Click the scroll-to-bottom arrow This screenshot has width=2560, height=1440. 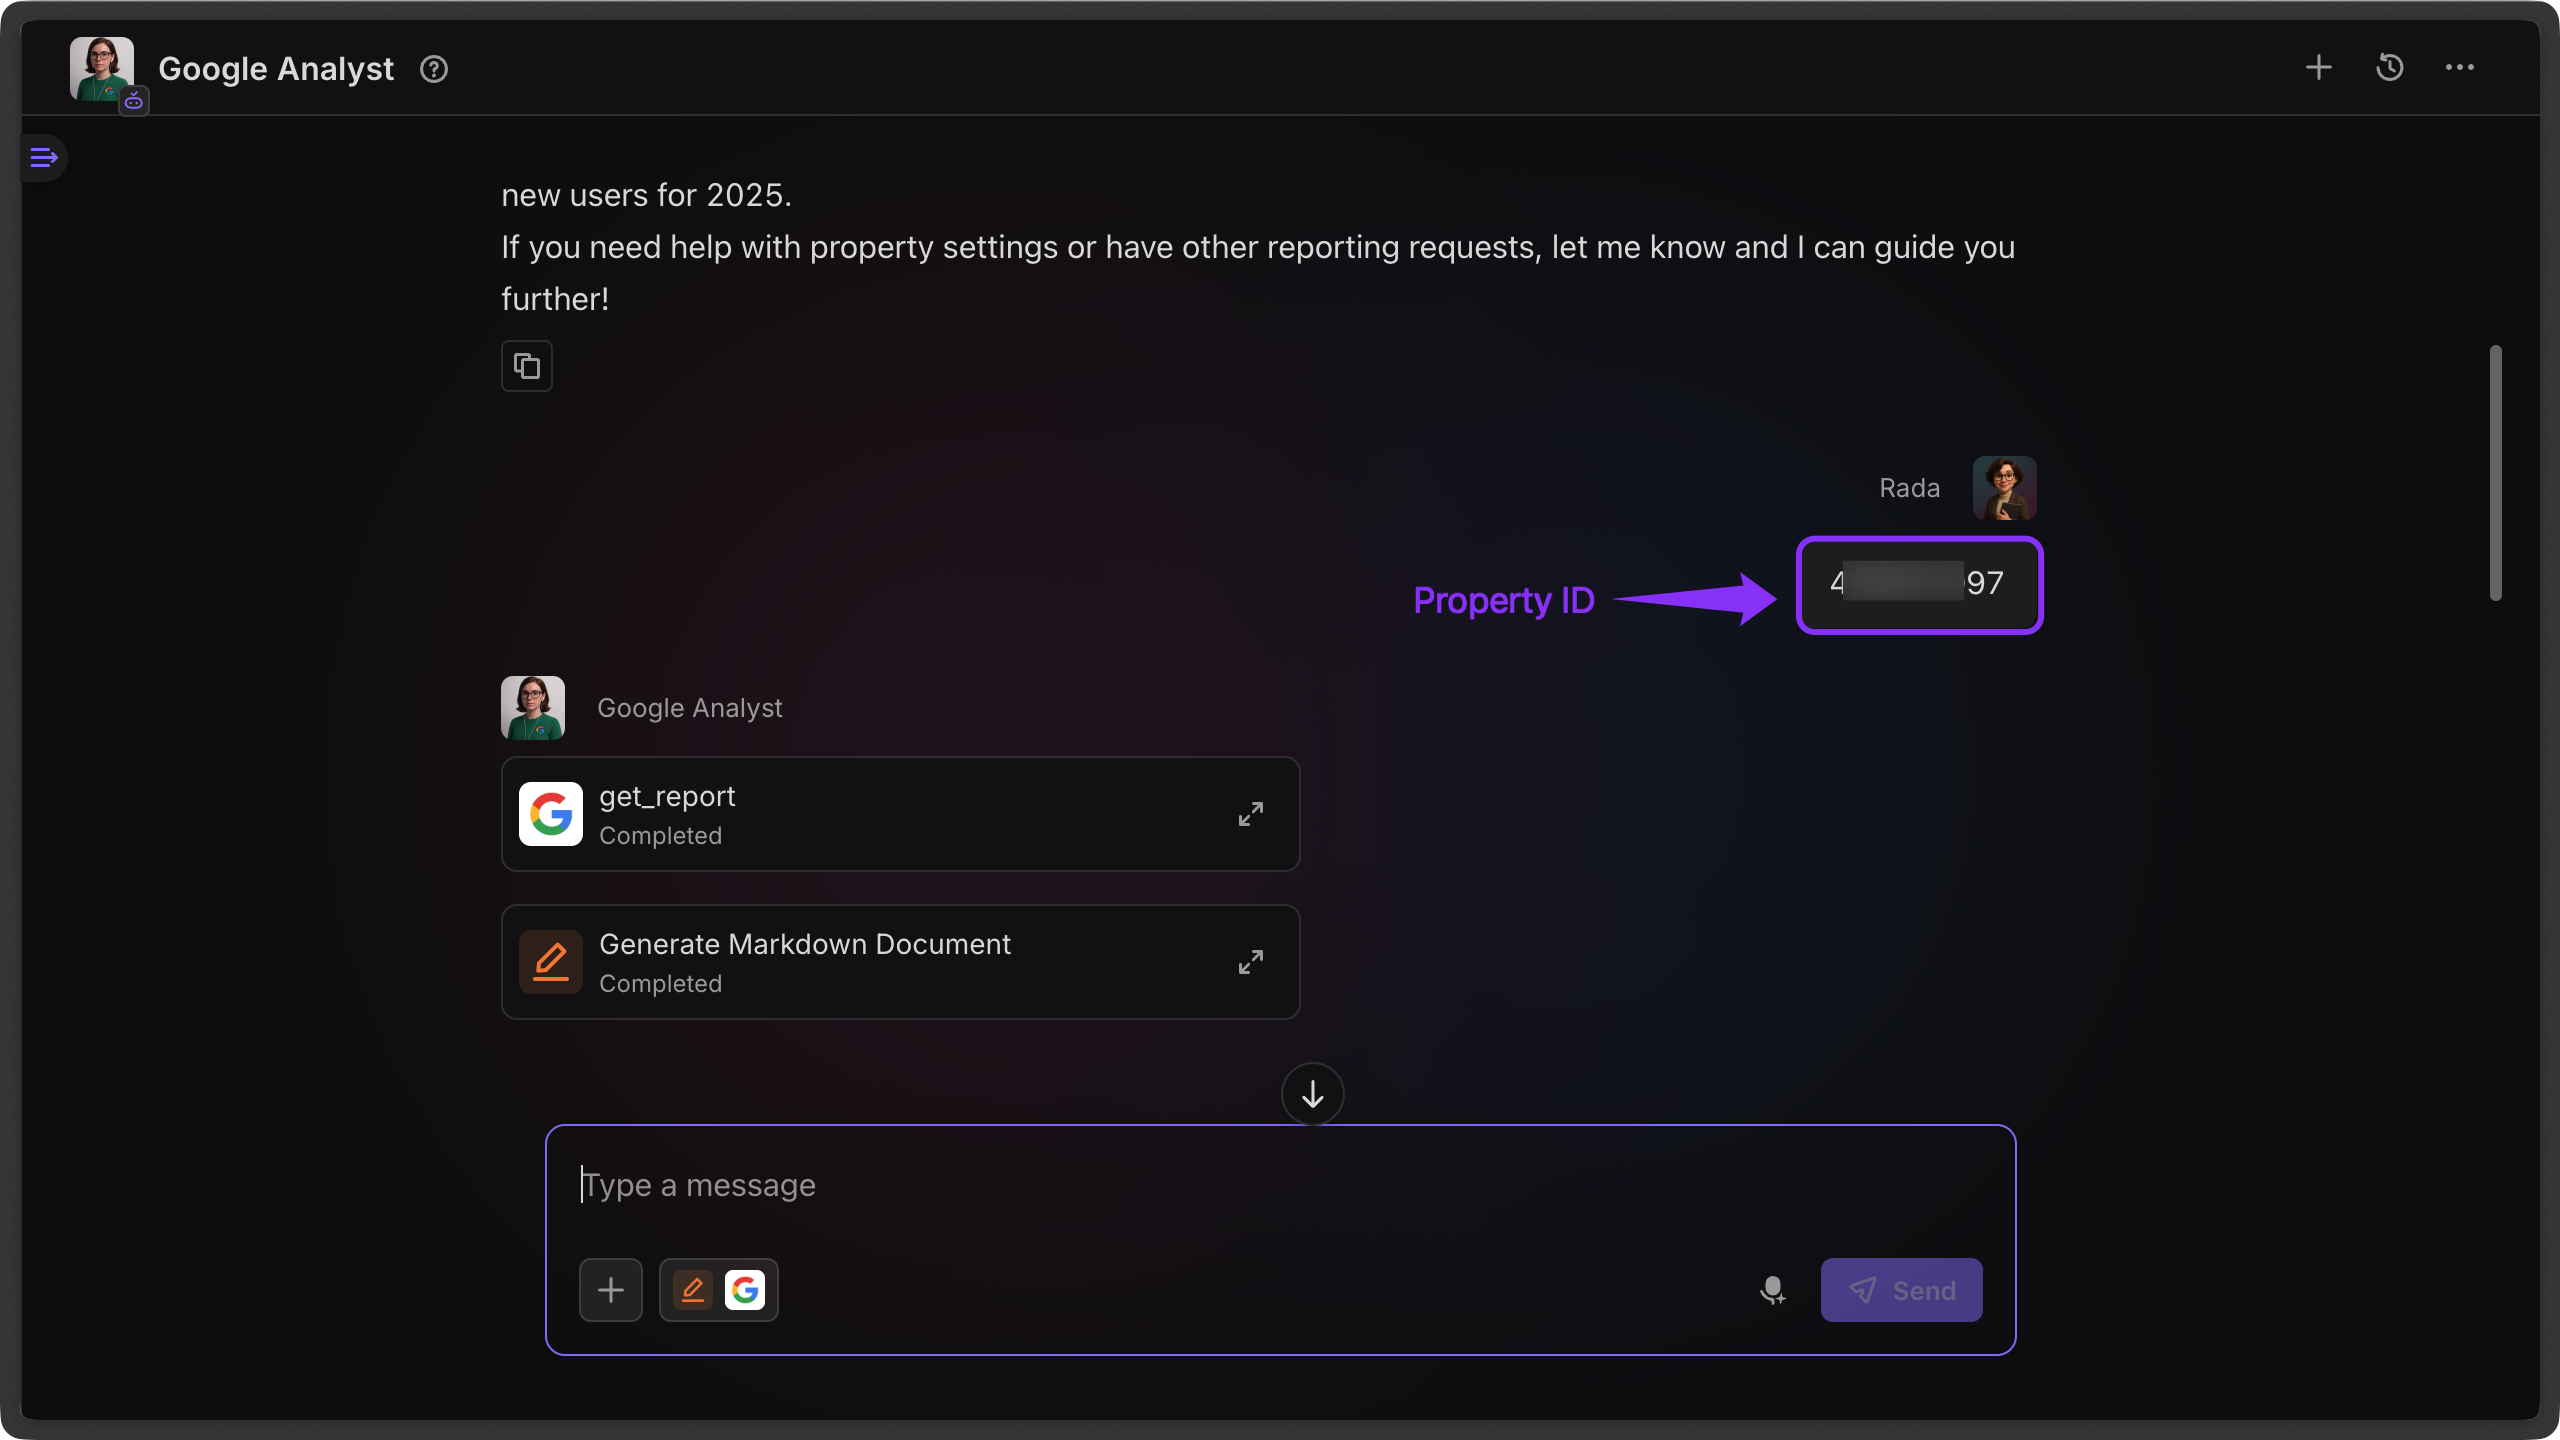1312,1093
